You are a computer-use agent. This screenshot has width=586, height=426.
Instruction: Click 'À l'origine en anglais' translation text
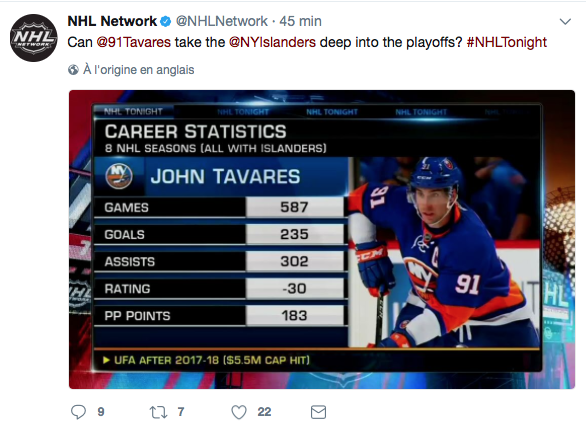point(139,70)
